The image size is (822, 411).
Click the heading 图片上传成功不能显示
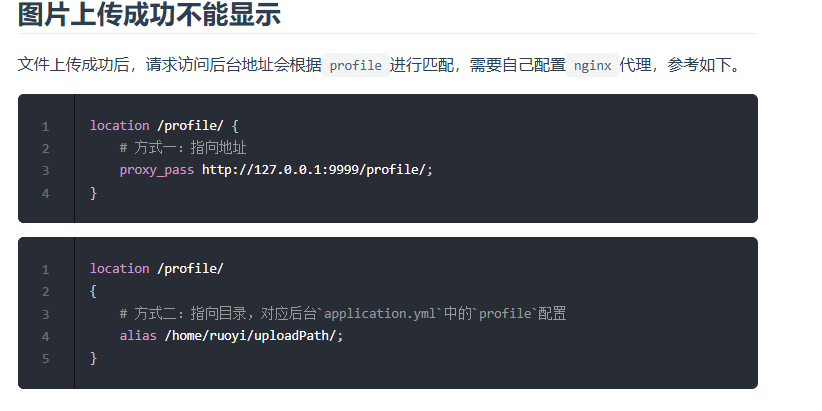point(149,14)
